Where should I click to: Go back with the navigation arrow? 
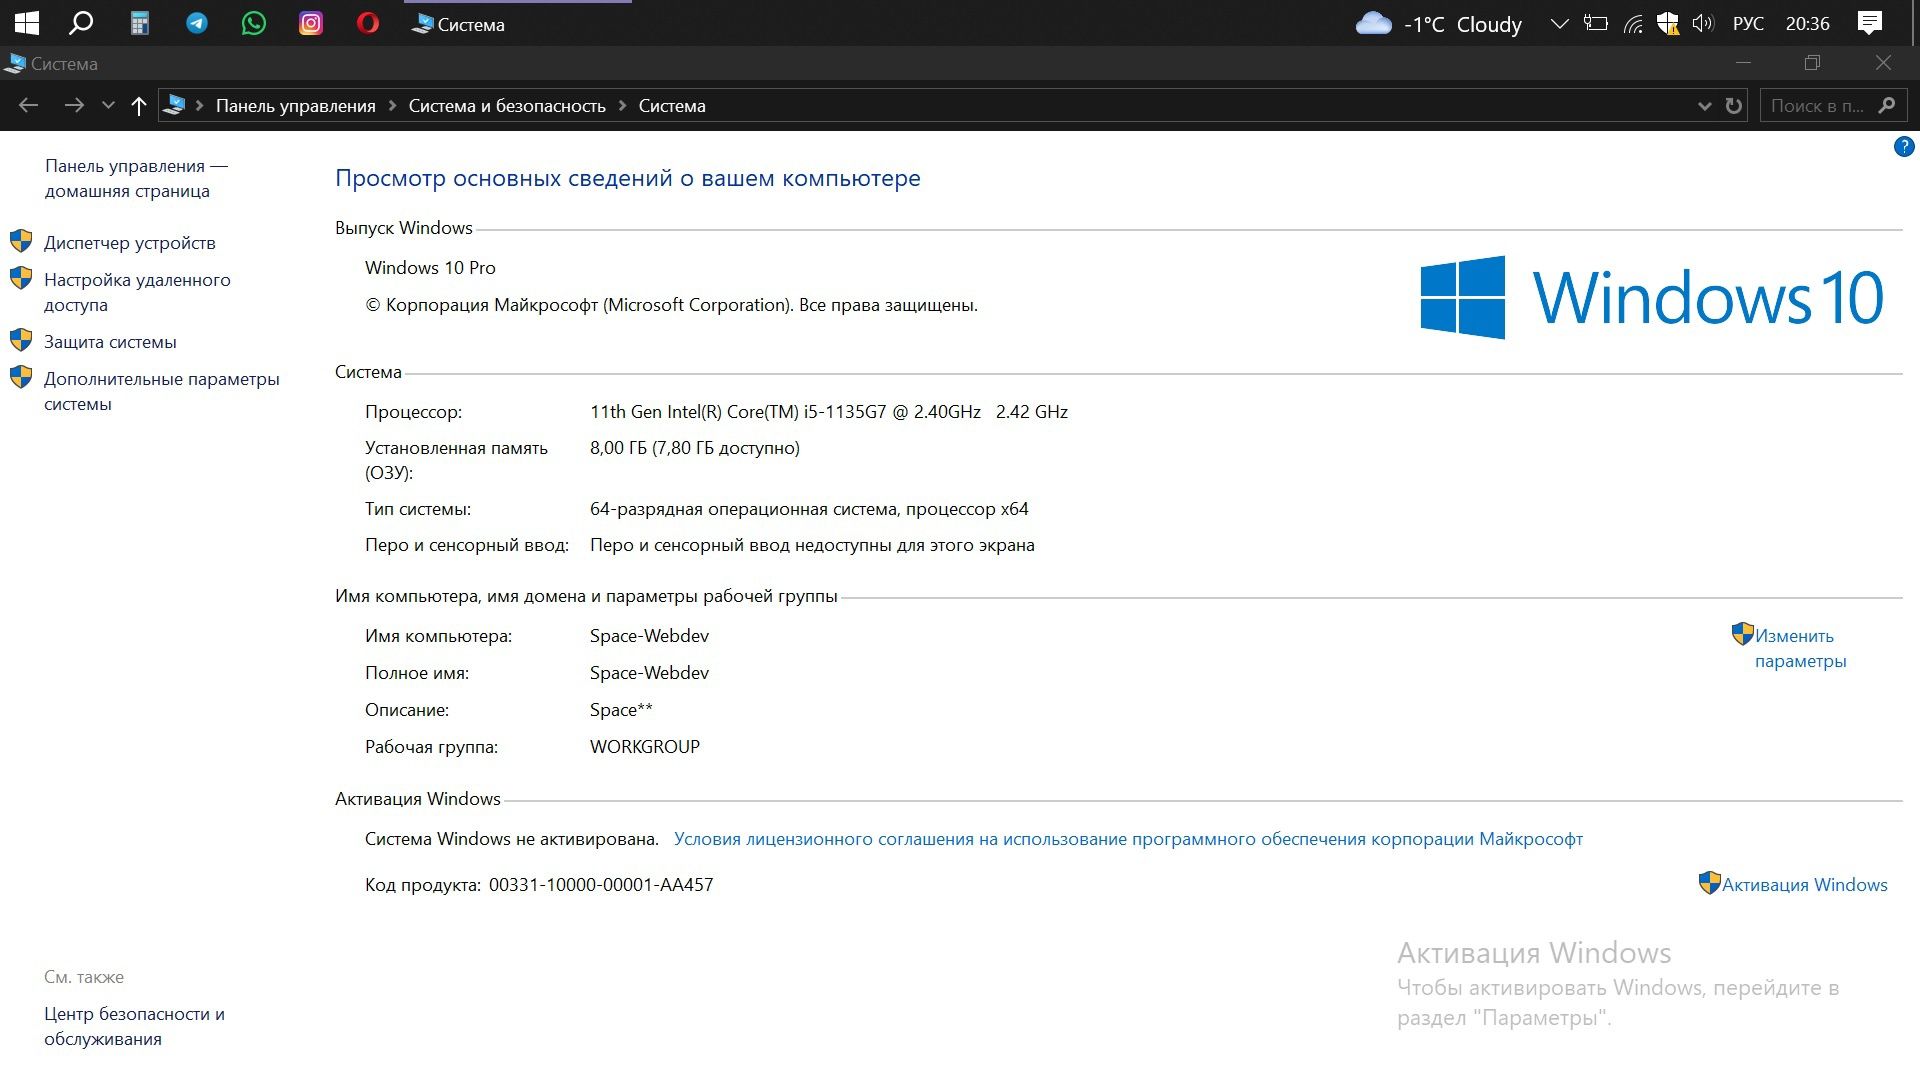[28, 105]
